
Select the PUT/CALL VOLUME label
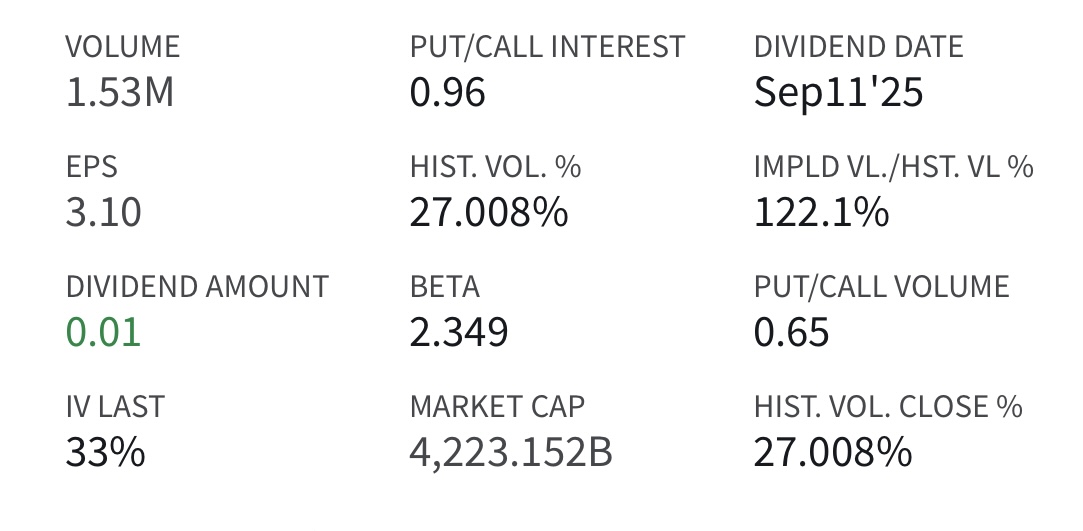[x=881, y=287]
